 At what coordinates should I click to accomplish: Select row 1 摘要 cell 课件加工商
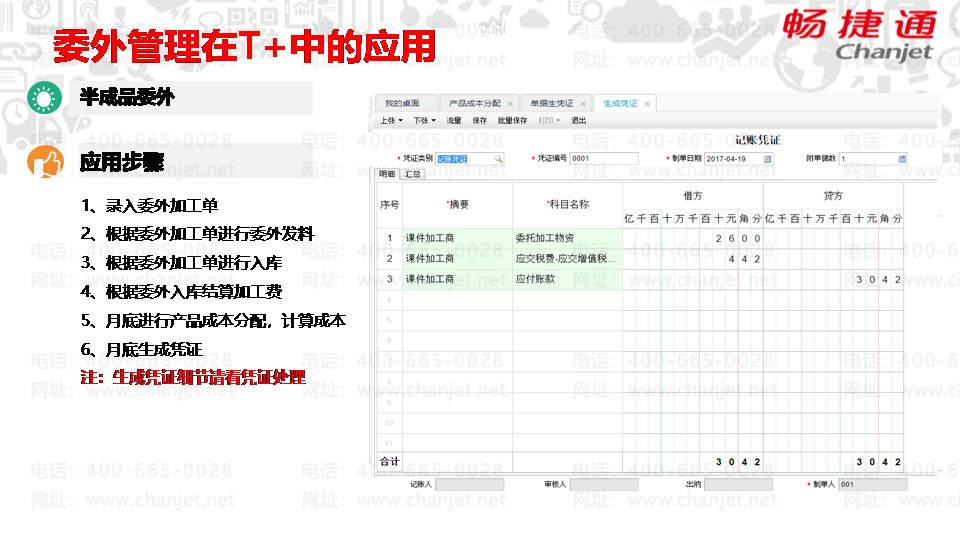[457, 238]
